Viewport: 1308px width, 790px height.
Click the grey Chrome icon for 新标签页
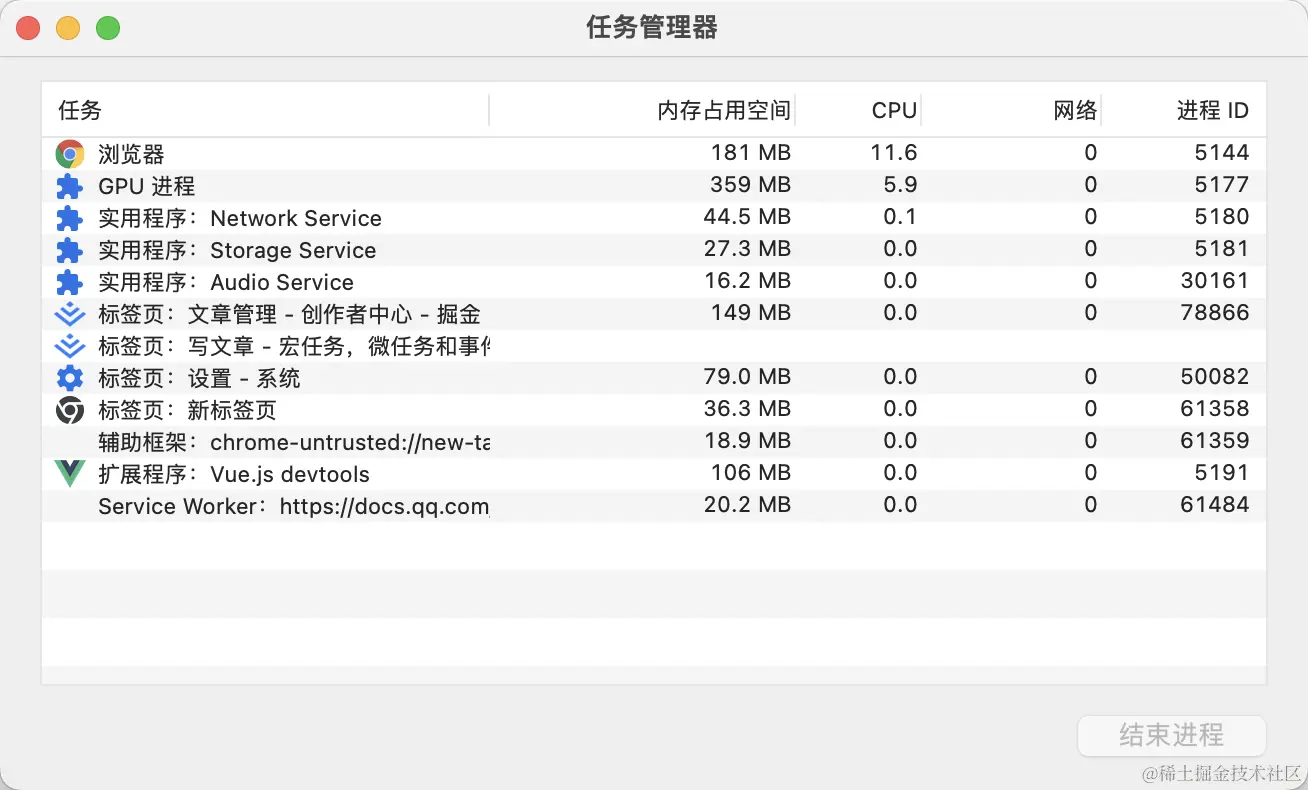[x=69, y=410]
